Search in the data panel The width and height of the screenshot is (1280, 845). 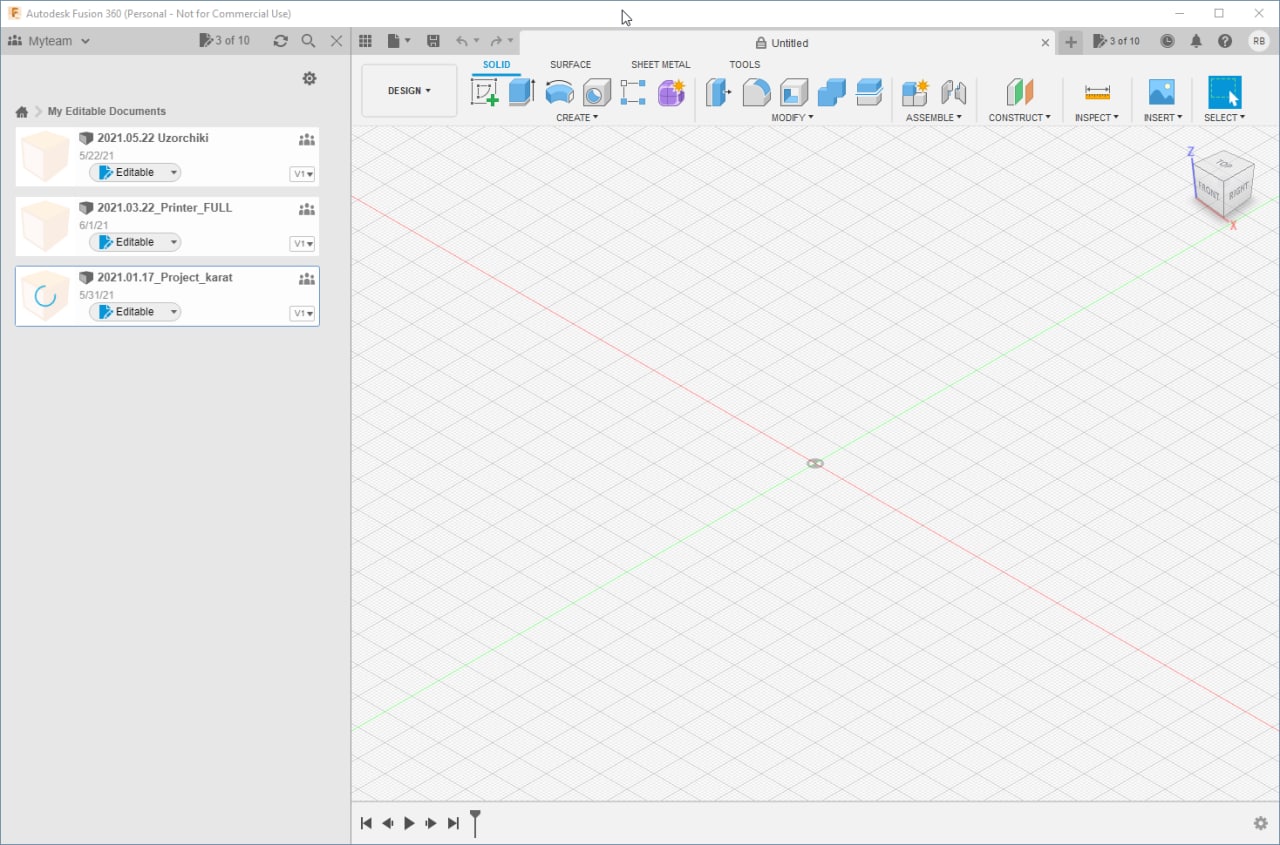(308, 41)
